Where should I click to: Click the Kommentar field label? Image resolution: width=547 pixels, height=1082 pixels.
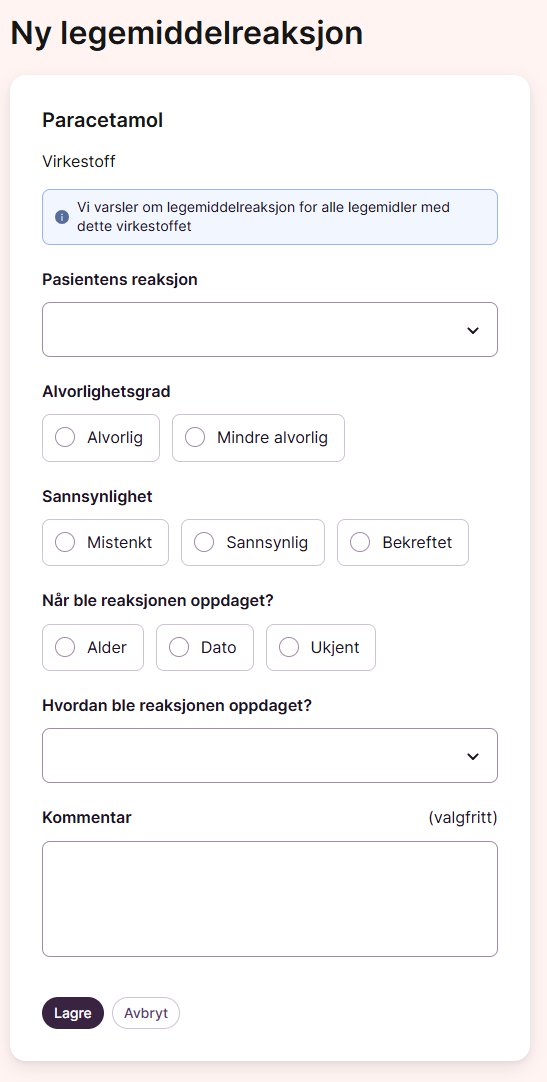coord(87,818)
